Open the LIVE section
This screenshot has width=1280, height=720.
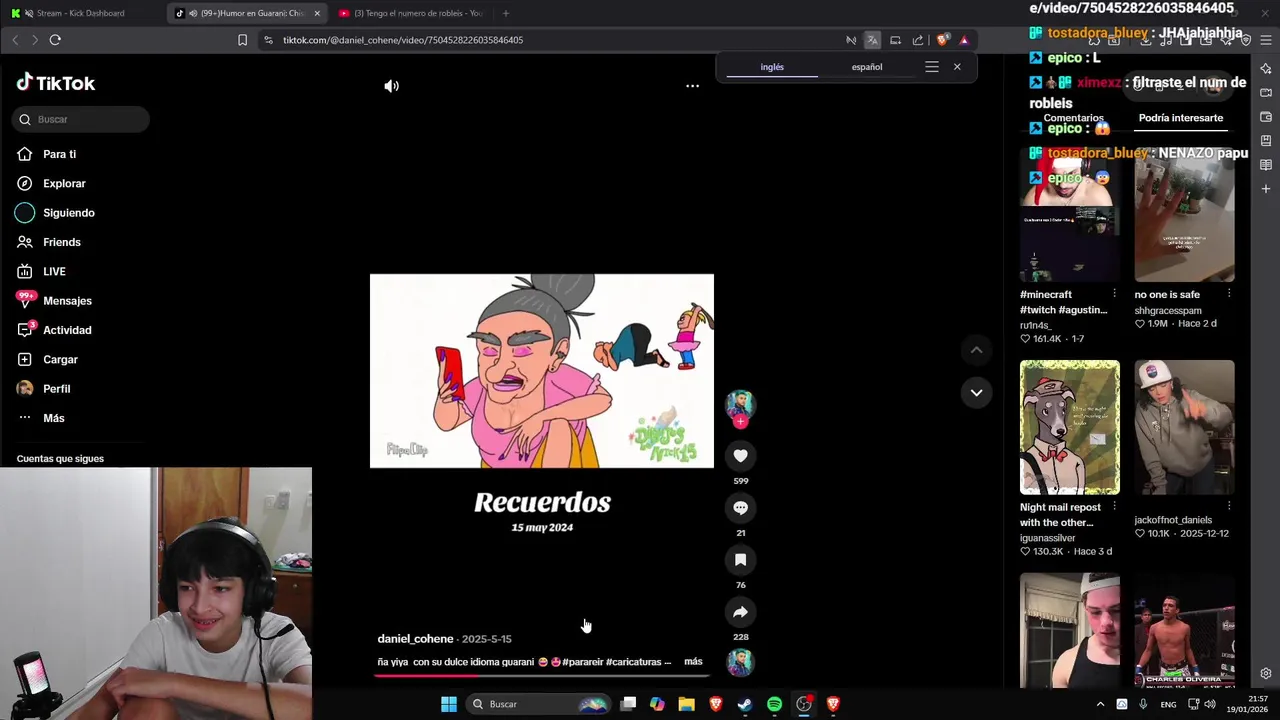pos(54,271)
